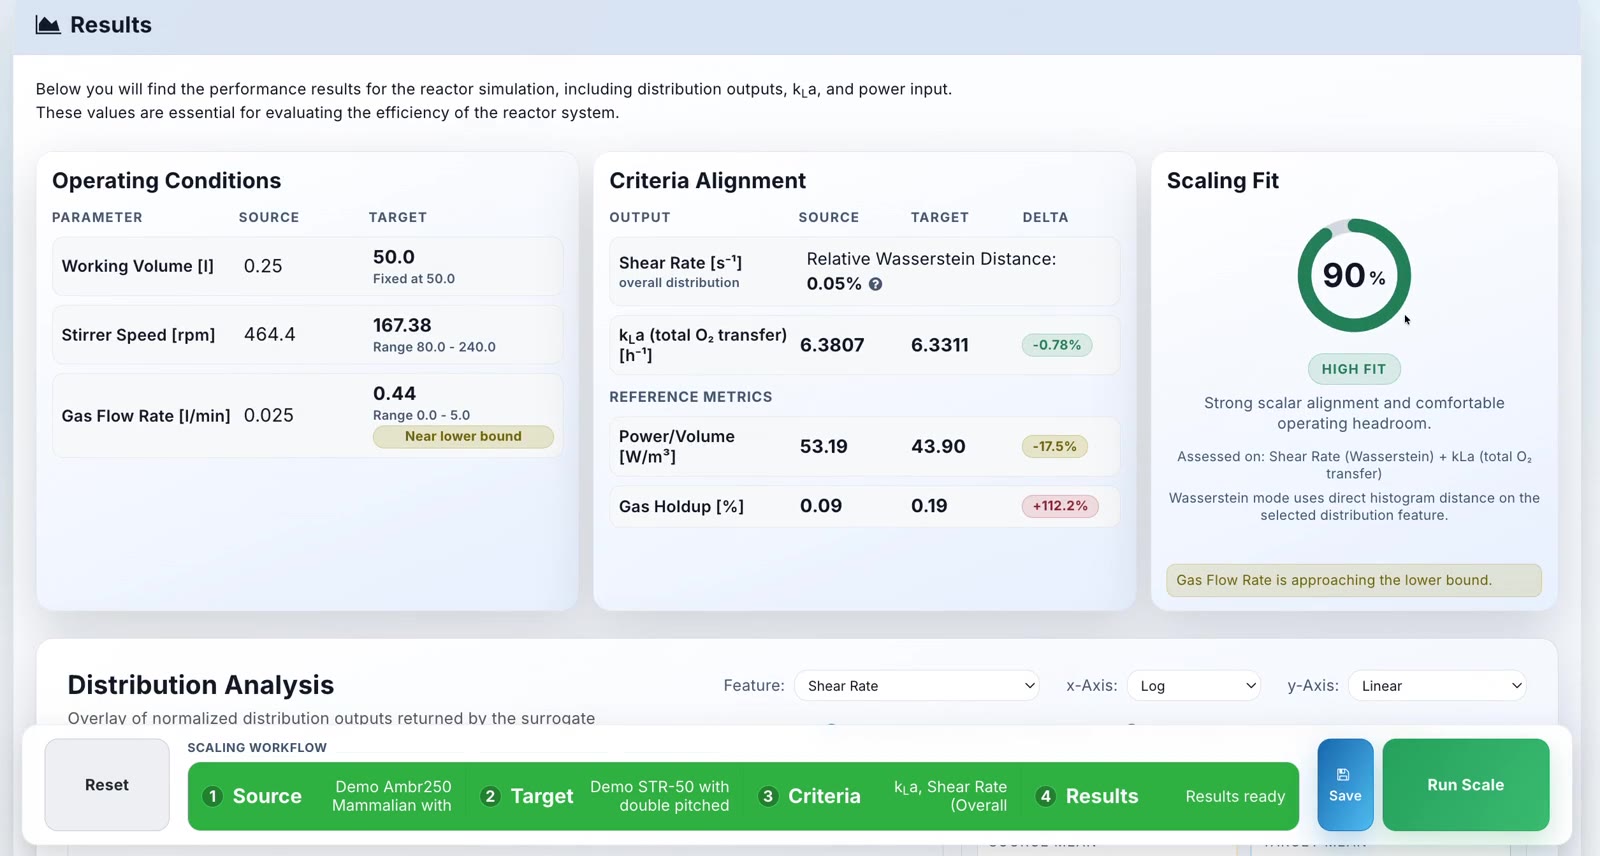Click the -17.5% Power/Volume delta badge

(x=1054, y=447)
